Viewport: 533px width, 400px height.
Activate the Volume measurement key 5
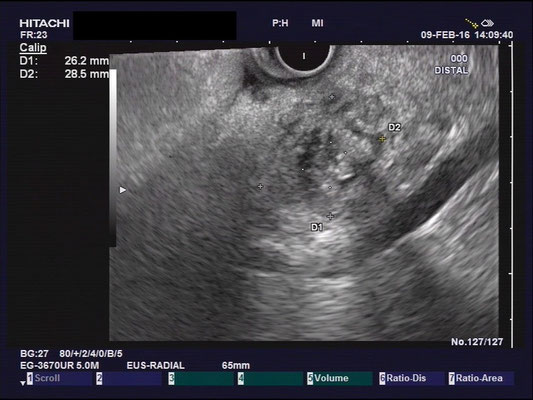[x=340, y=378]
